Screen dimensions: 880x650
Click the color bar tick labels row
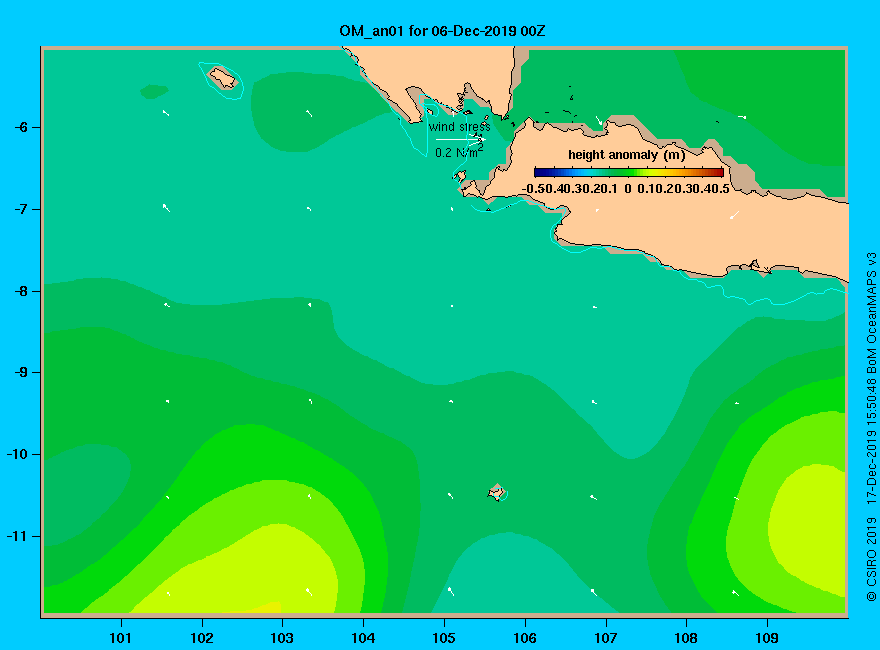coord(625,189)
